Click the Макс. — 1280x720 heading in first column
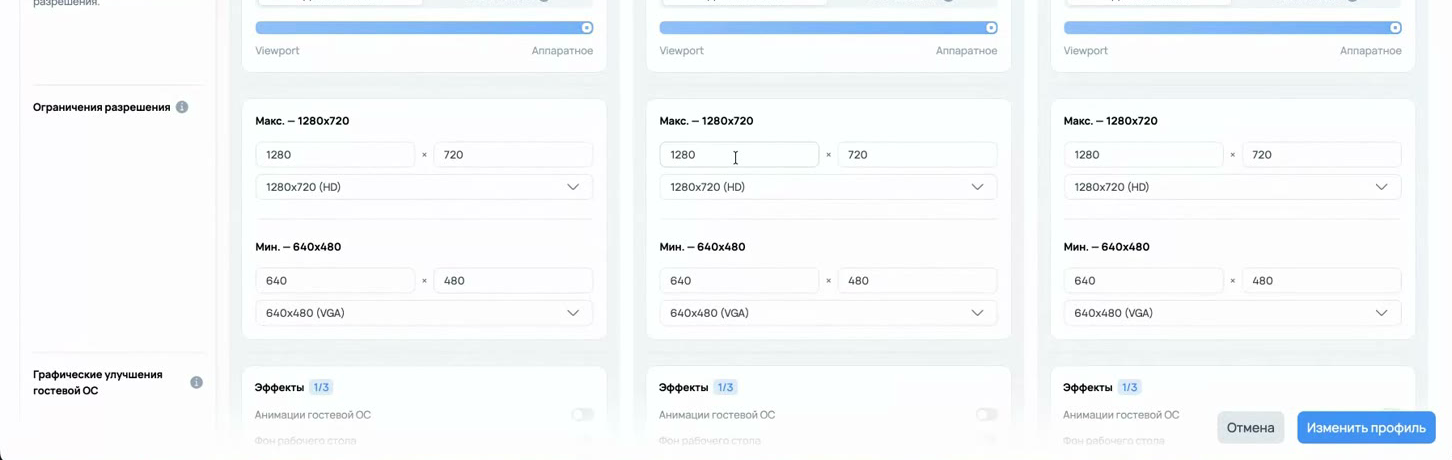This screenshot has height=460, width=1452. (x=303, y=121)
